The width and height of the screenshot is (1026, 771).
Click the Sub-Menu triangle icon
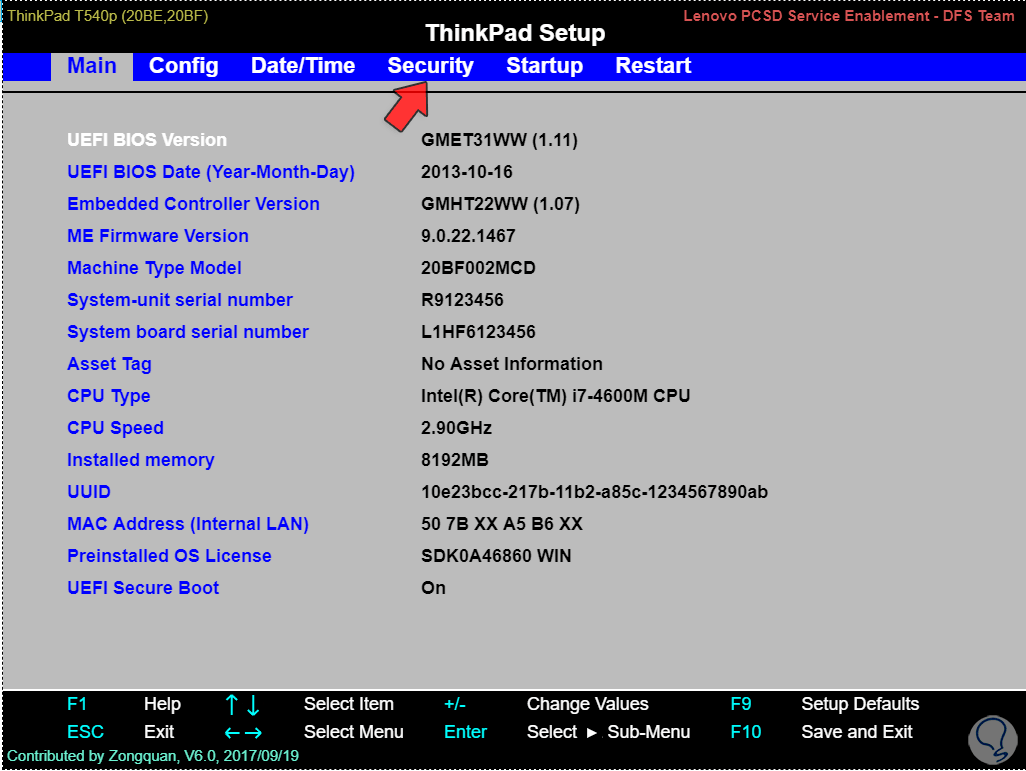click(592, 733)
